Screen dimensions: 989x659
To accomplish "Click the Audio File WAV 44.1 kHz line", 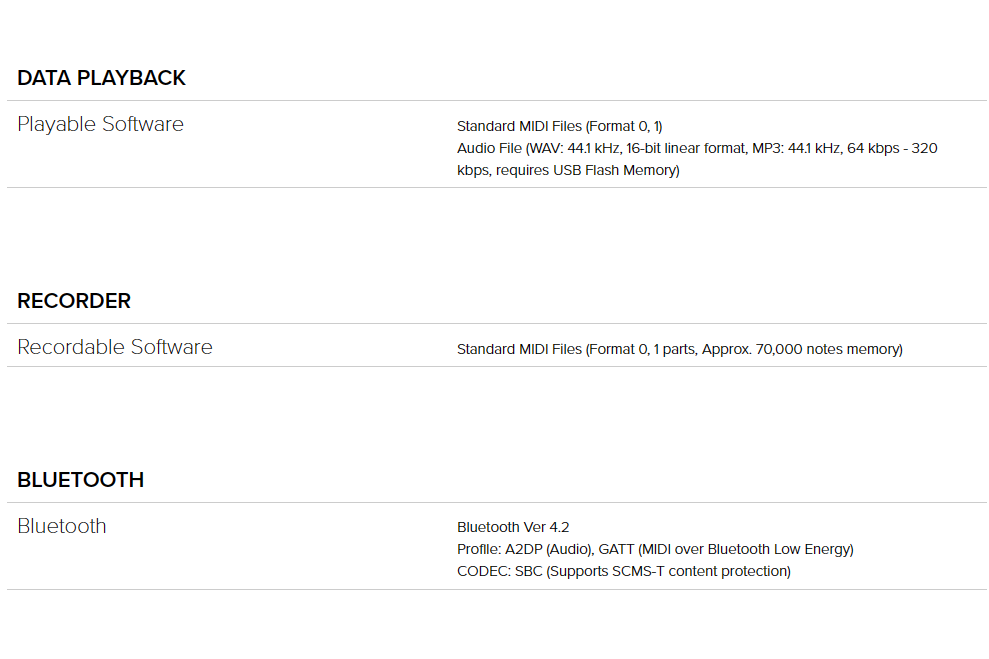I will [x=697, y=148].
